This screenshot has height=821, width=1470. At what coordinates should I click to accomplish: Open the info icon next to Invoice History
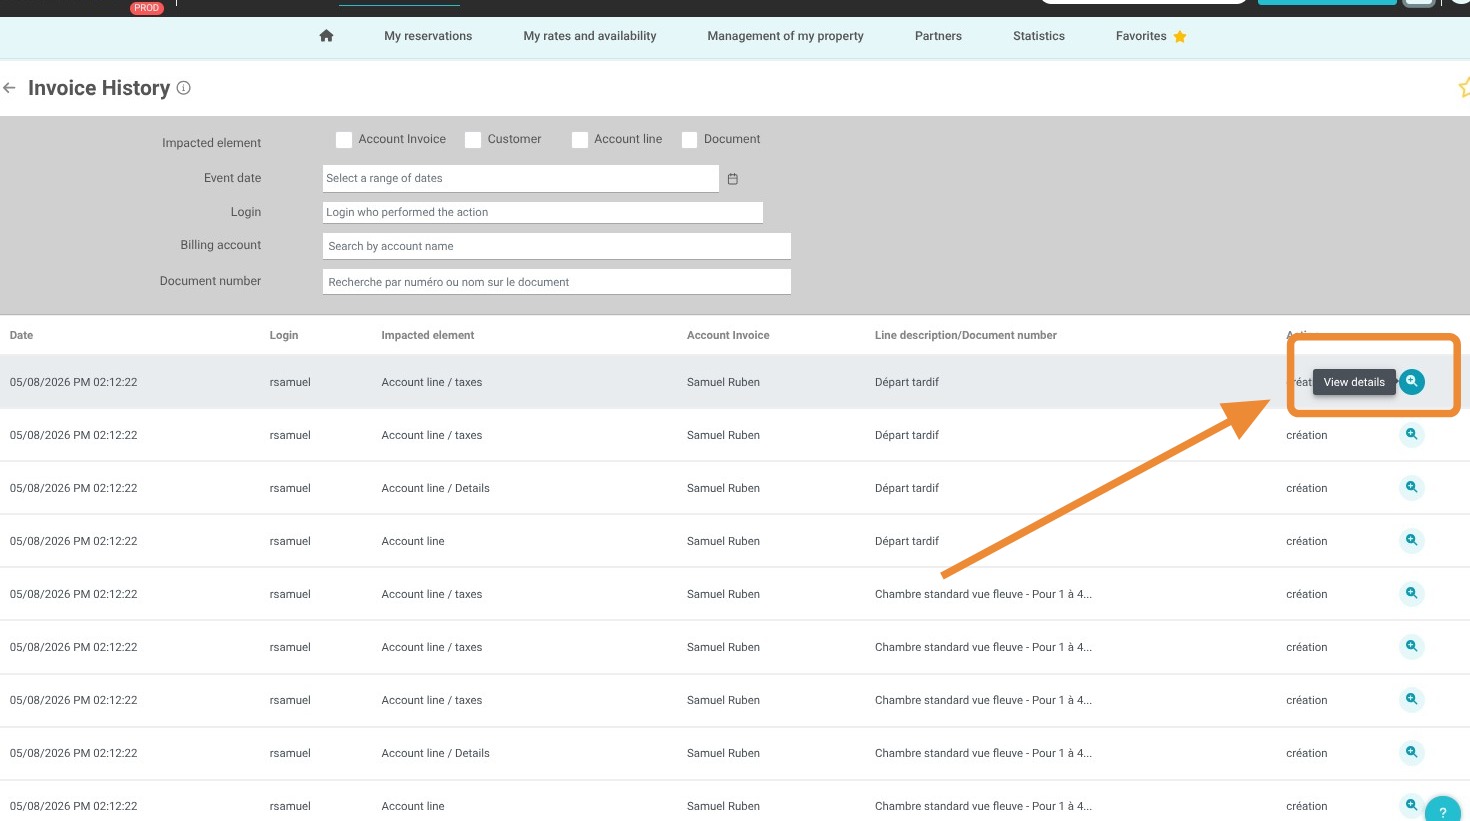[184, 88]
